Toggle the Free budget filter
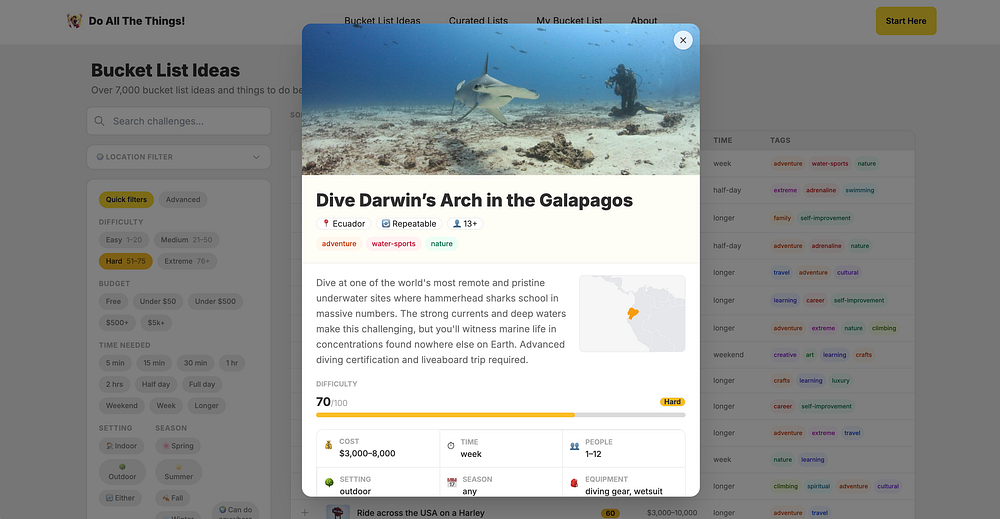 click(x=114, y=302)
